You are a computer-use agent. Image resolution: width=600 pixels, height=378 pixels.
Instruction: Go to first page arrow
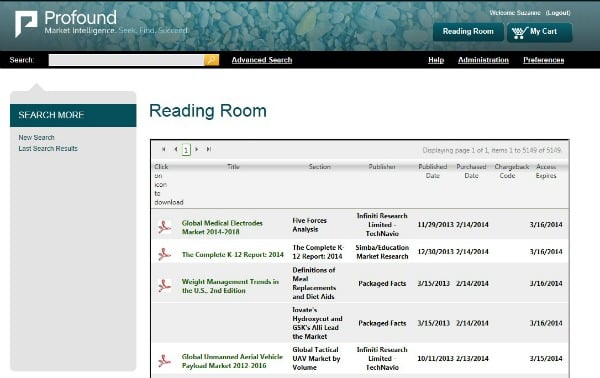point(164,149)
